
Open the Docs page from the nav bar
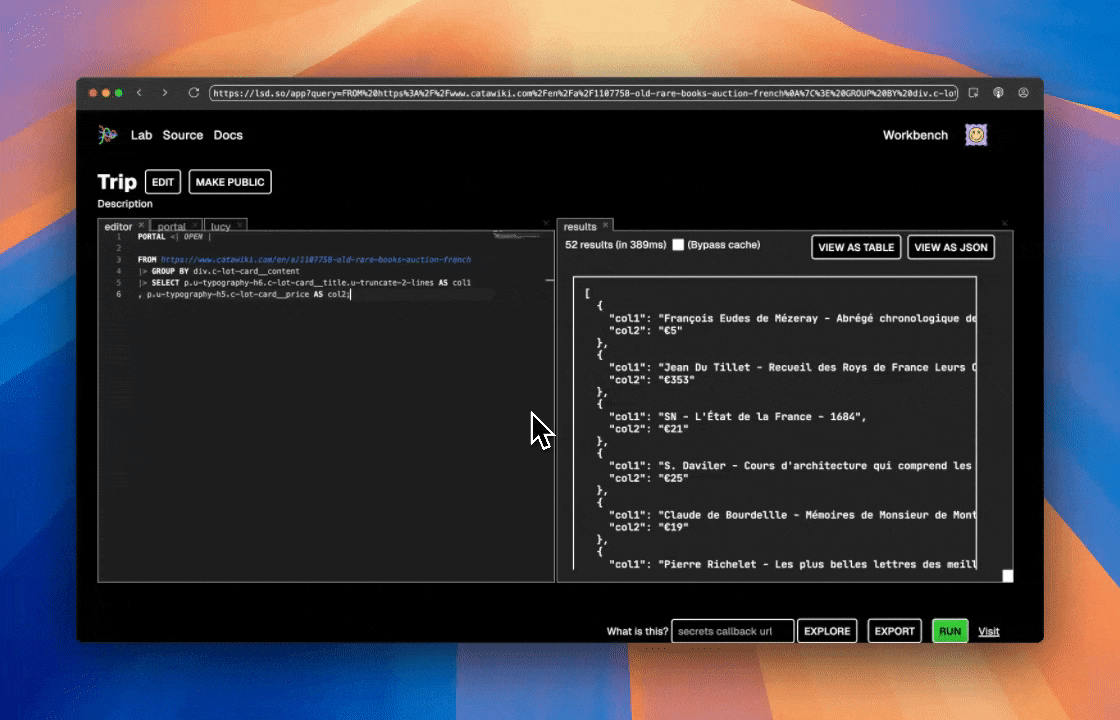click(228, 134)
